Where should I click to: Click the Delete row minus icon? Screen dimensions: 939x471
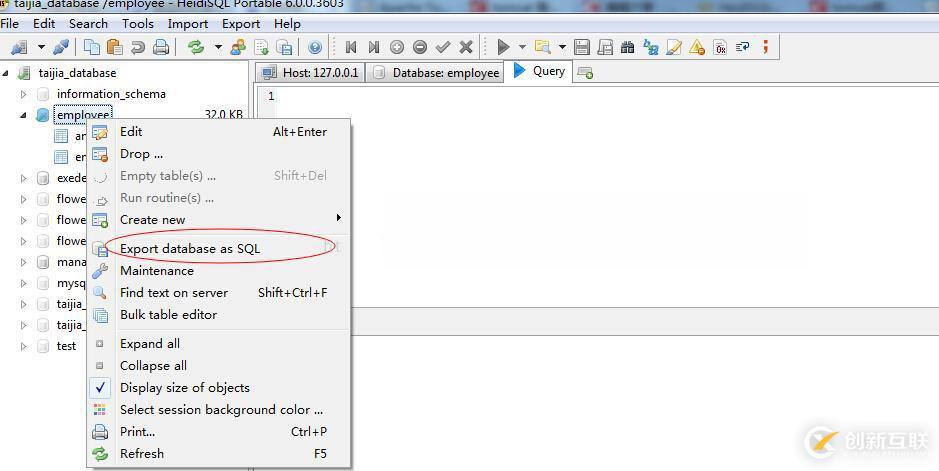(420, 47)
